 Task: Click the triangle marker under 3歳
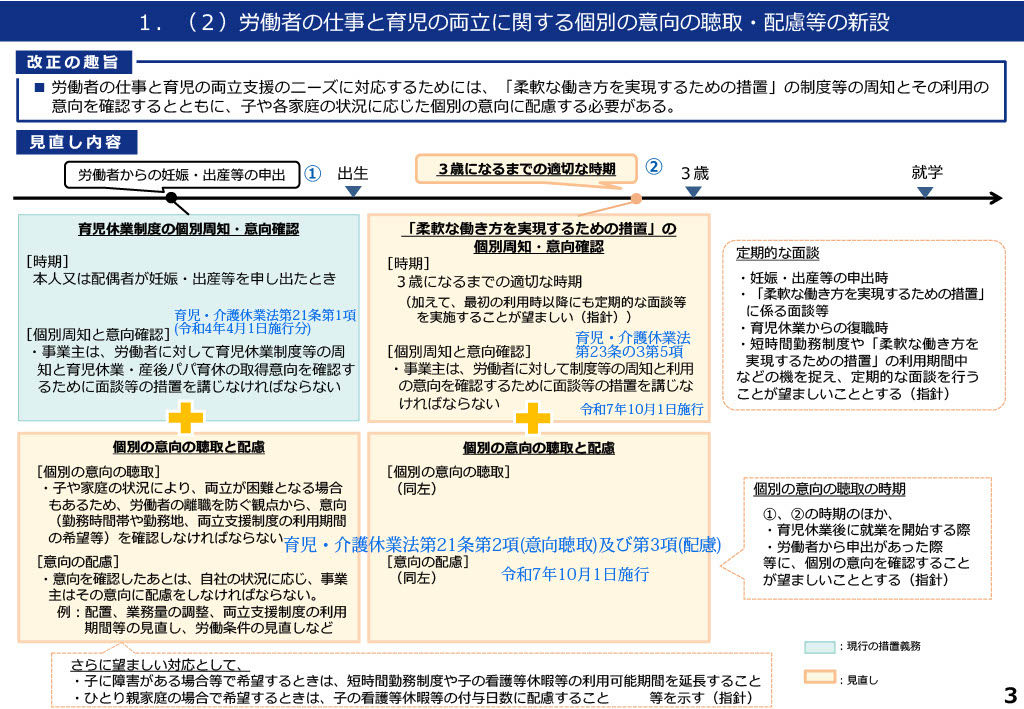coord(693,190)
